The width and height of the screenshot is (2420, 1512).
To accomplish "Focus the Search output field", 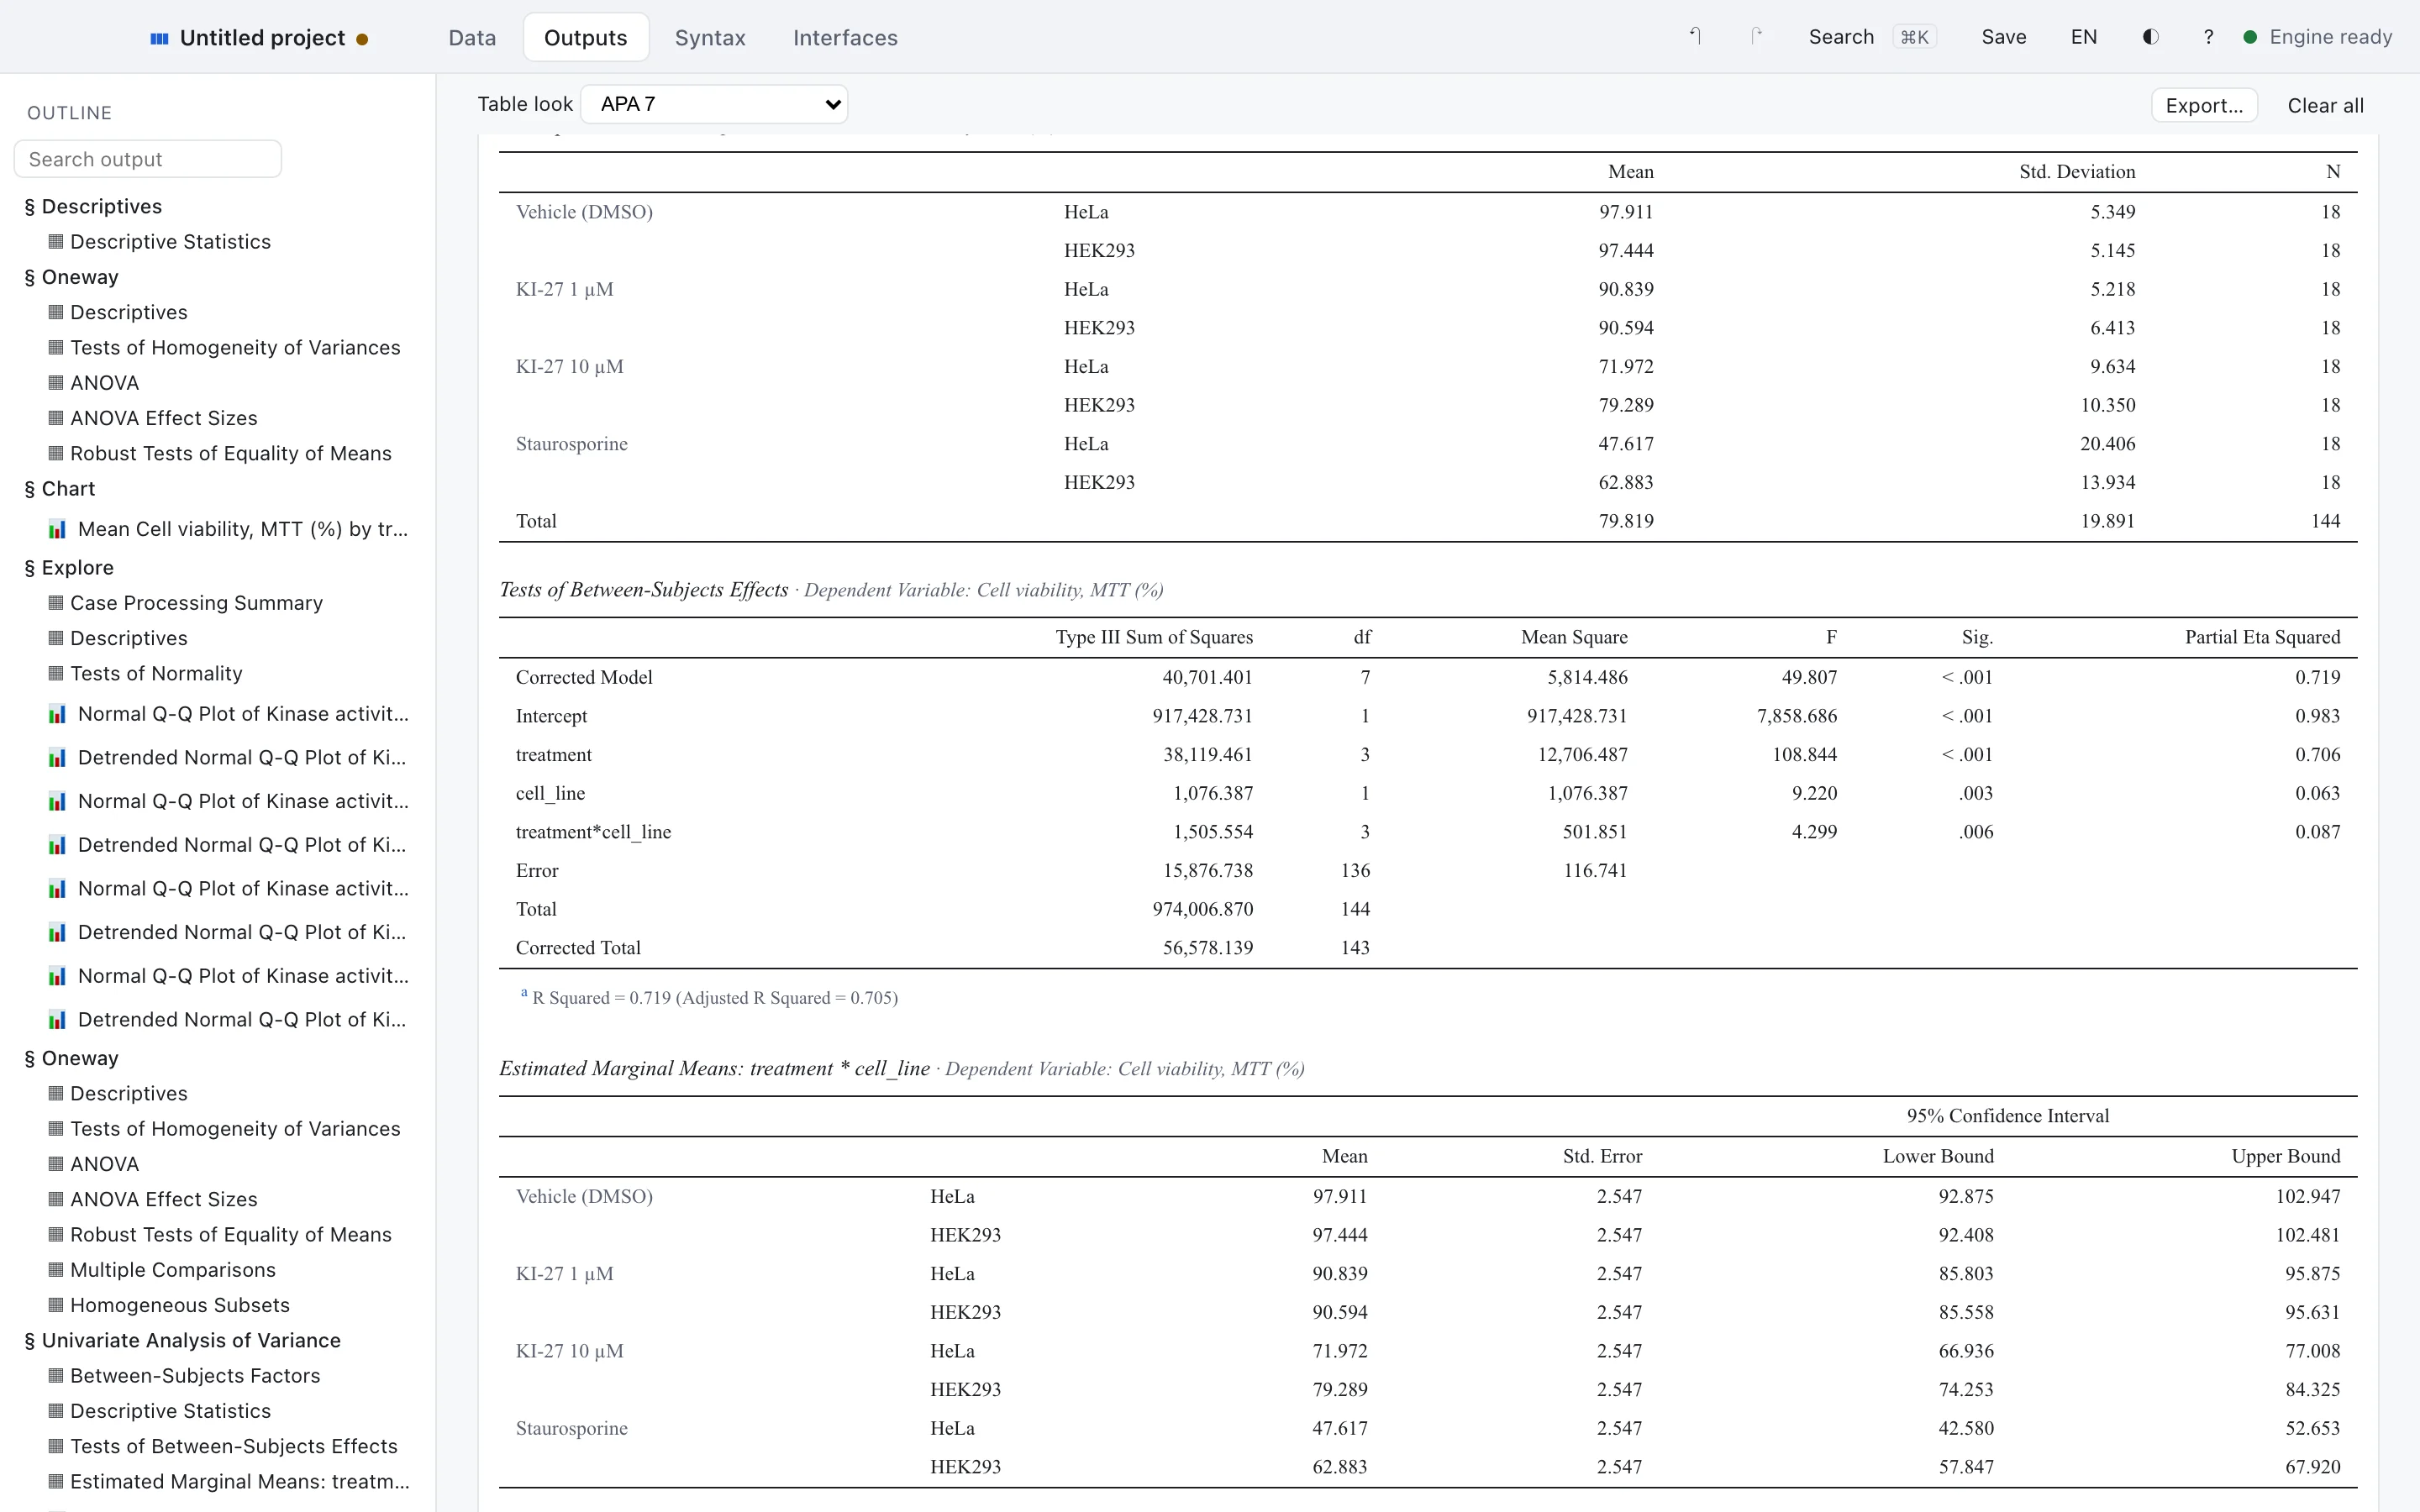I will pyautogui.click(x=148, y=159).
